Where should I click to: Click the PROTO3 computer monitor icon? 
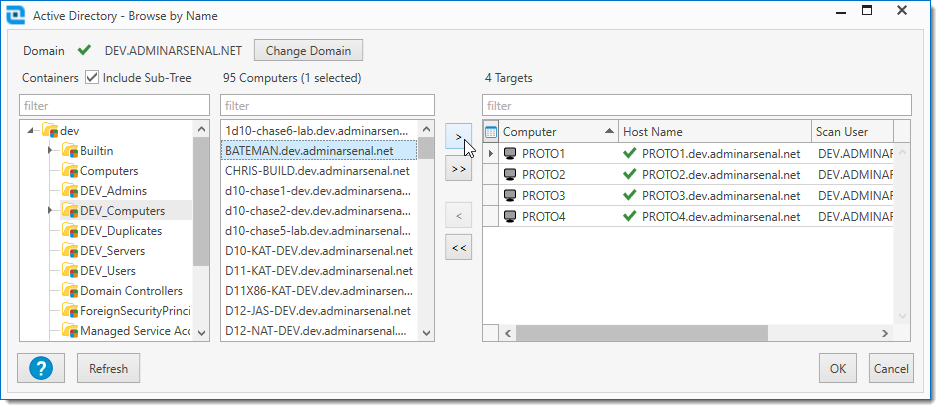[x=510, y=196]
